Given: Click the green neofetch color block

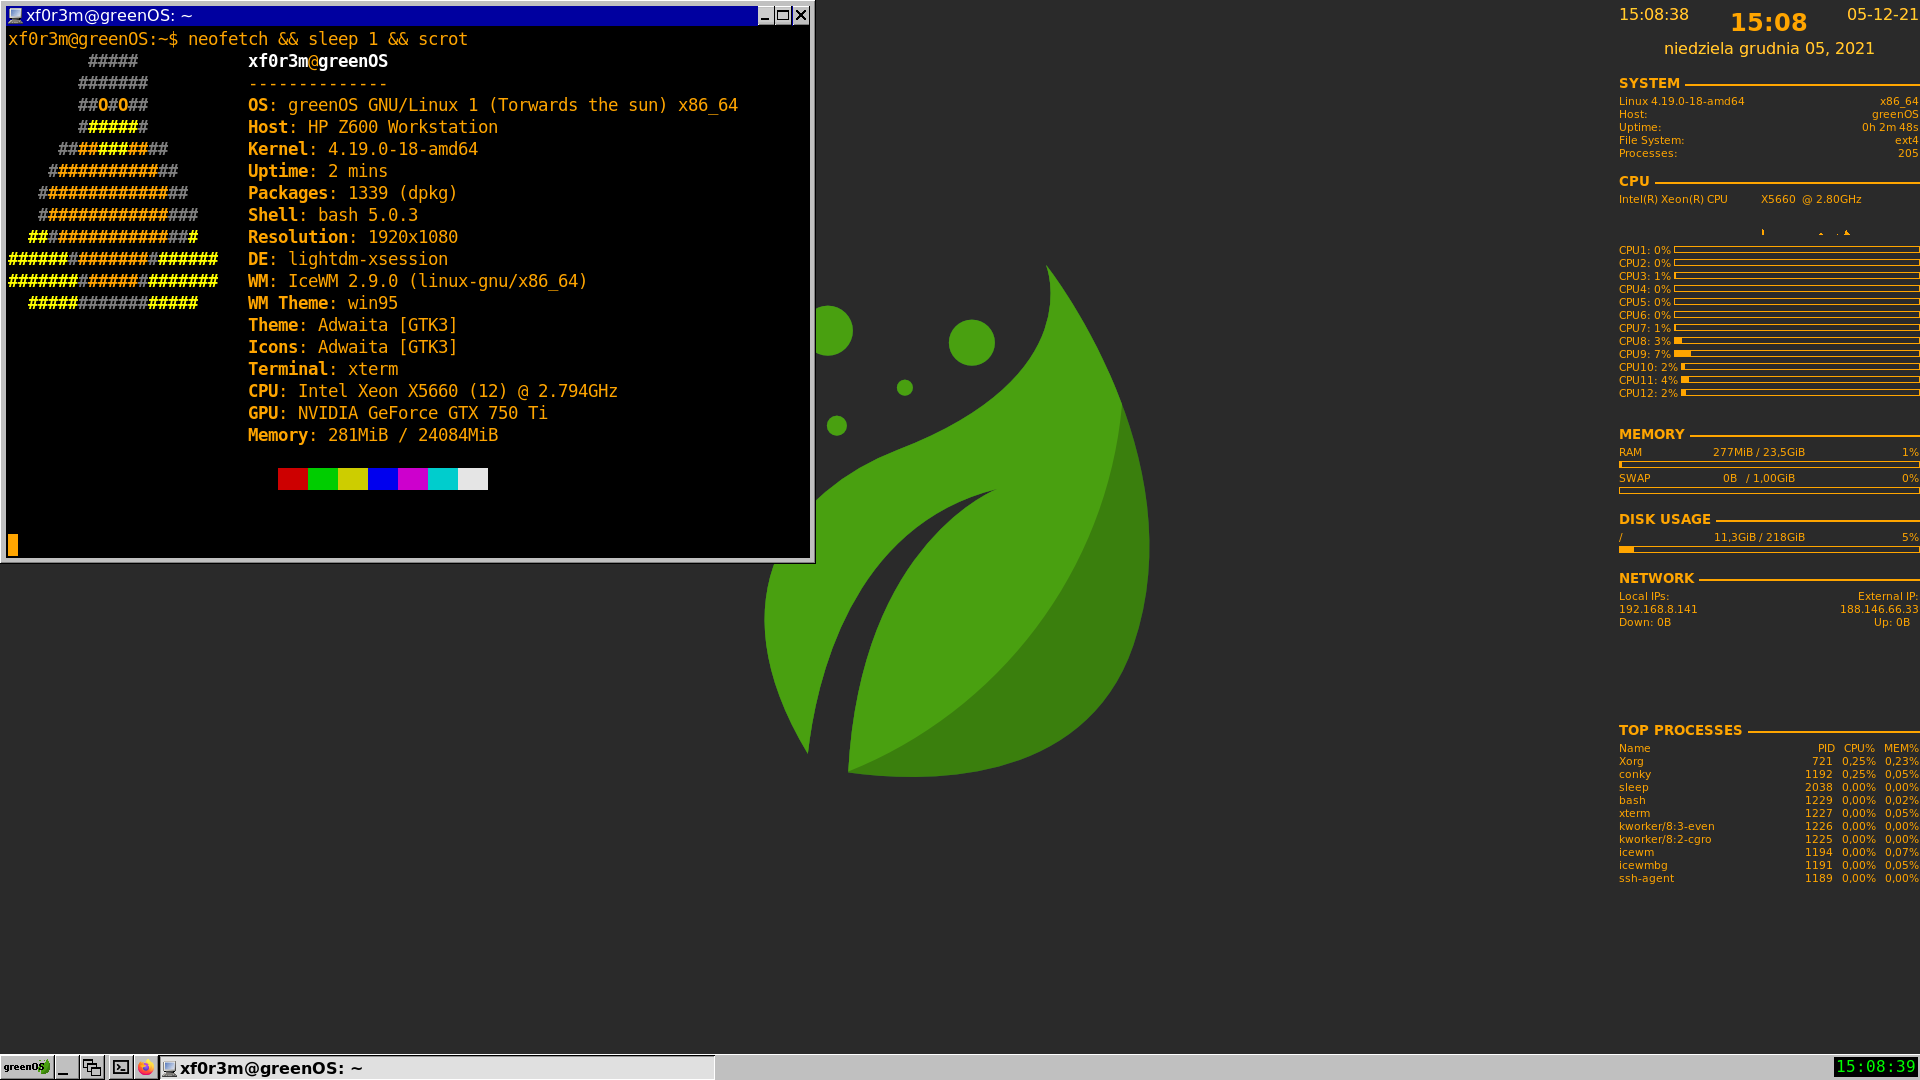Looking at the screenshot, I should [x=322, y=479].
